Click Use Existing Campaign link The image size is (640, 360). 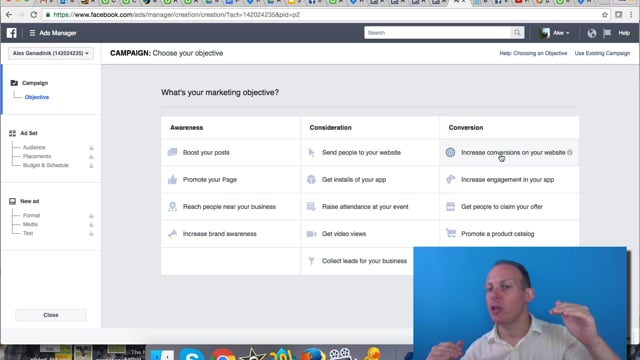point(602,53)
